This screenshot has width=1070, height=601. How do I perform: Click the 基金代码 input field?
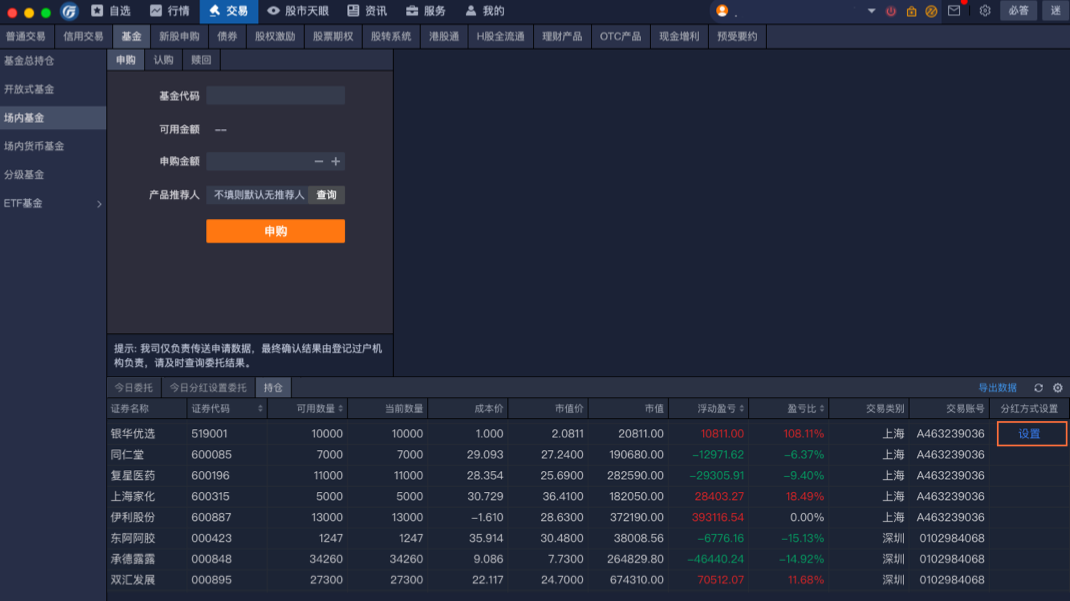point(275,96)
